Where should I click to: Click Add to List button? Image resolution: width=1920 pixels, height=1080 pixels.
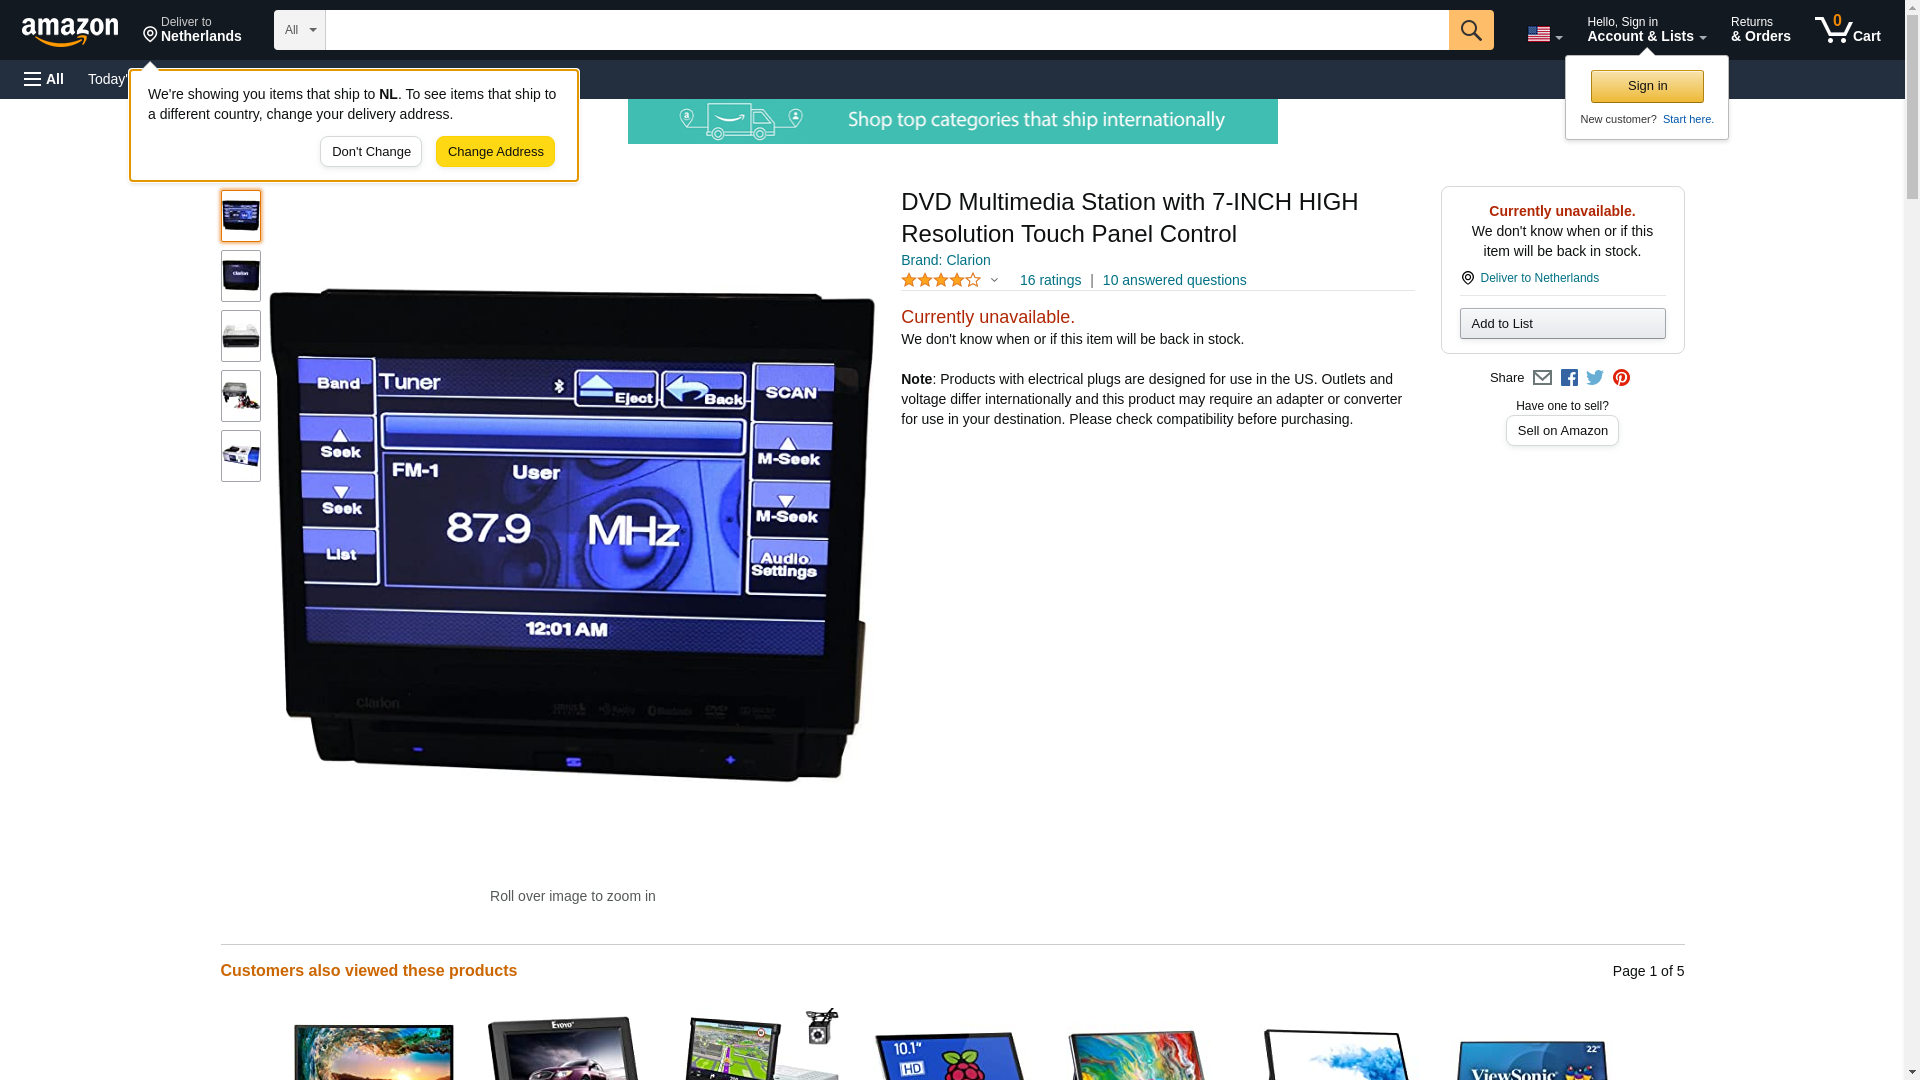point(1562,323)
